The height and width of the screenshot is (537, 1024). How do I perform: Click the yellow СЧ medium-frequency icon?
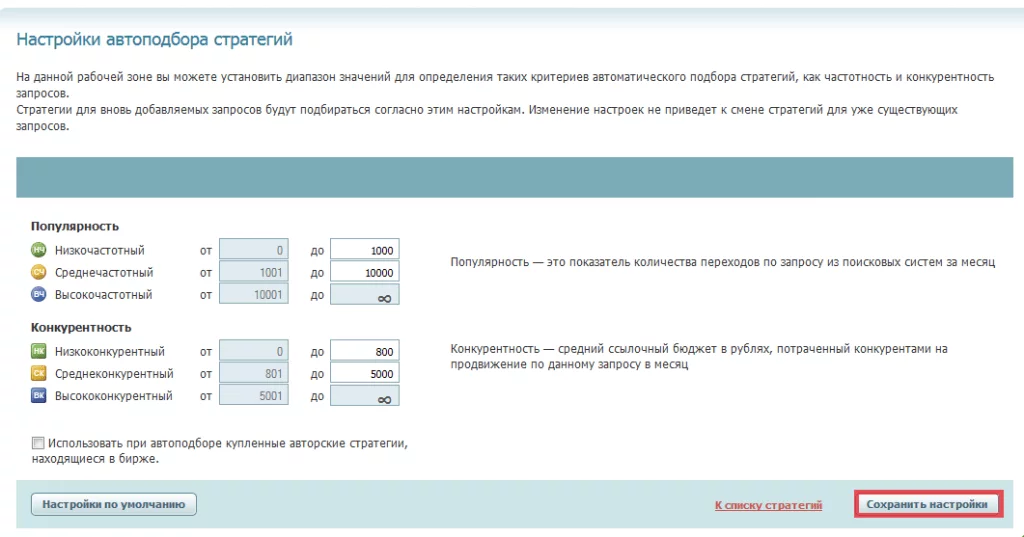[x=39, y=272]
